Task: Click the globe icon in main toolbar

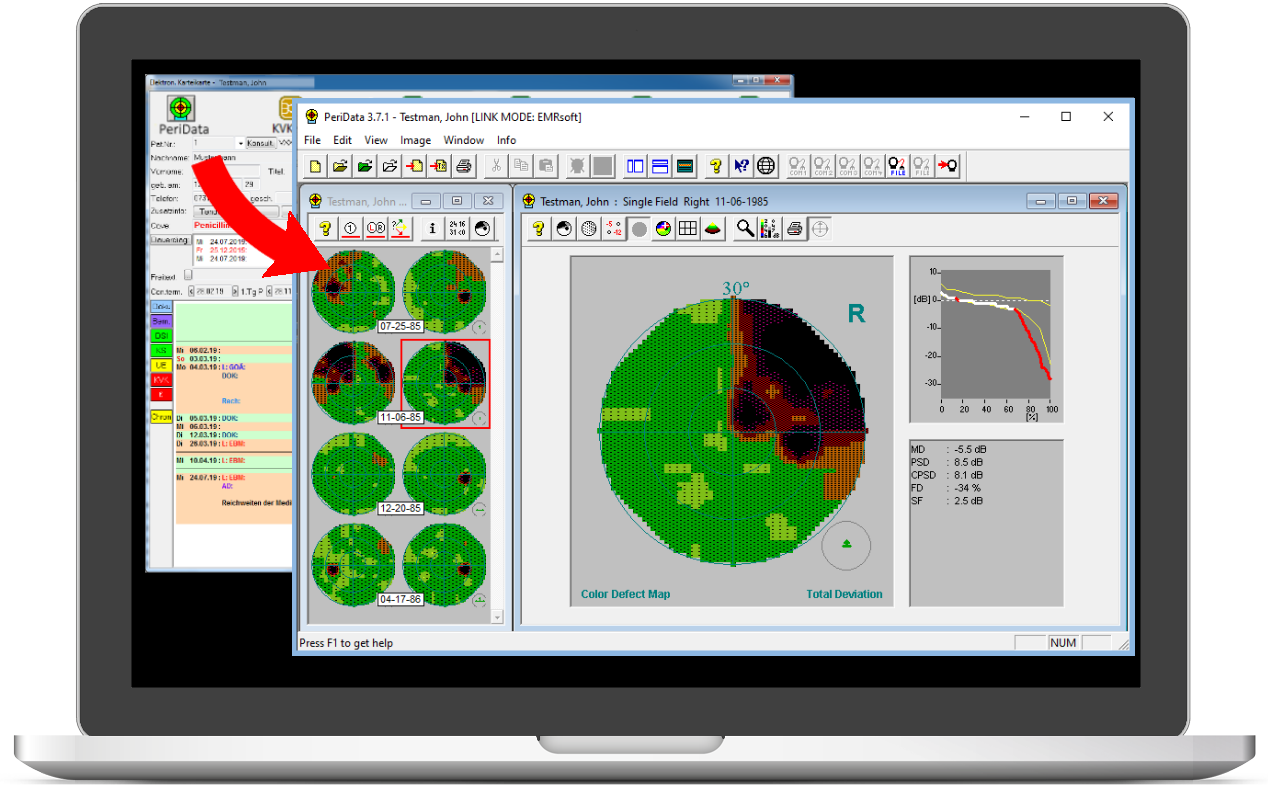Action: click(766, 166)
